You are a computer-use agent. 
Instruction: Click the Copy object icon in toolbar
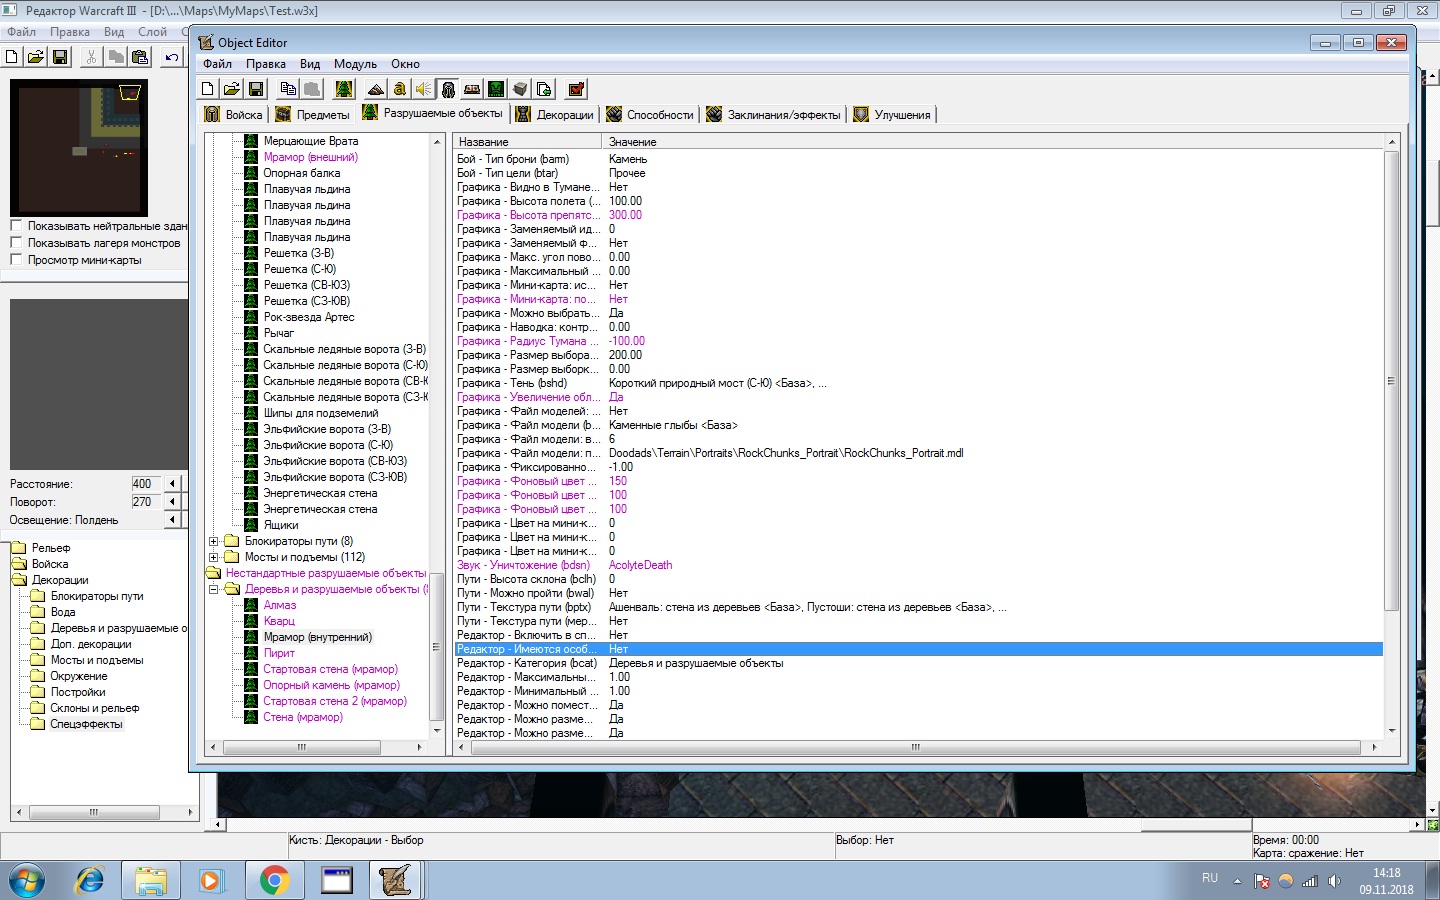tap(288, 89)
